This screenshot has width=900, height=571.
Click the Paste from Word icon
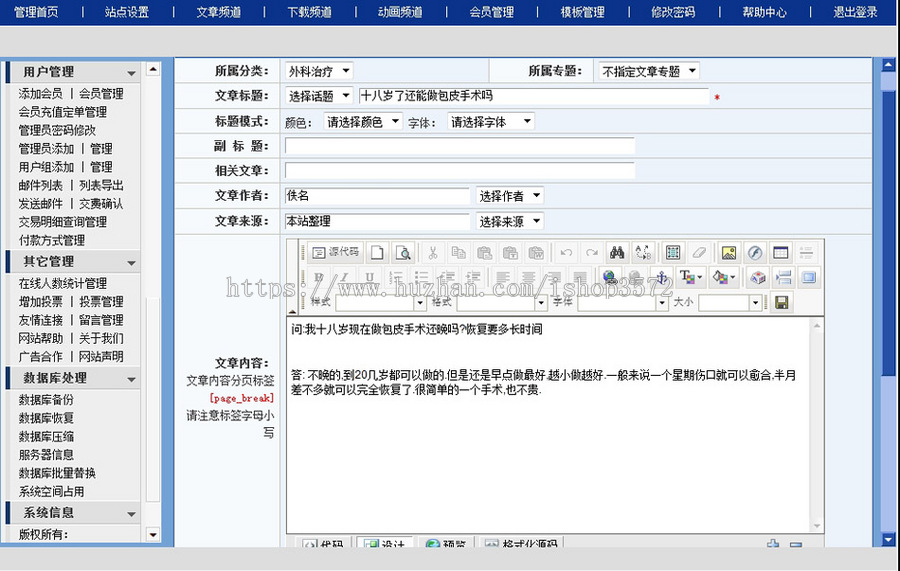click(x=536, y=253)
